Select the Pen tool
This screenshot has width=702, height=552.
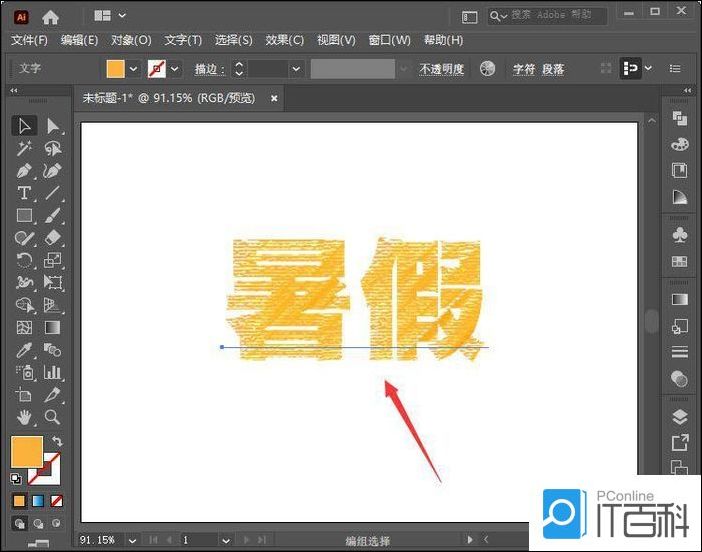(24, 171)
